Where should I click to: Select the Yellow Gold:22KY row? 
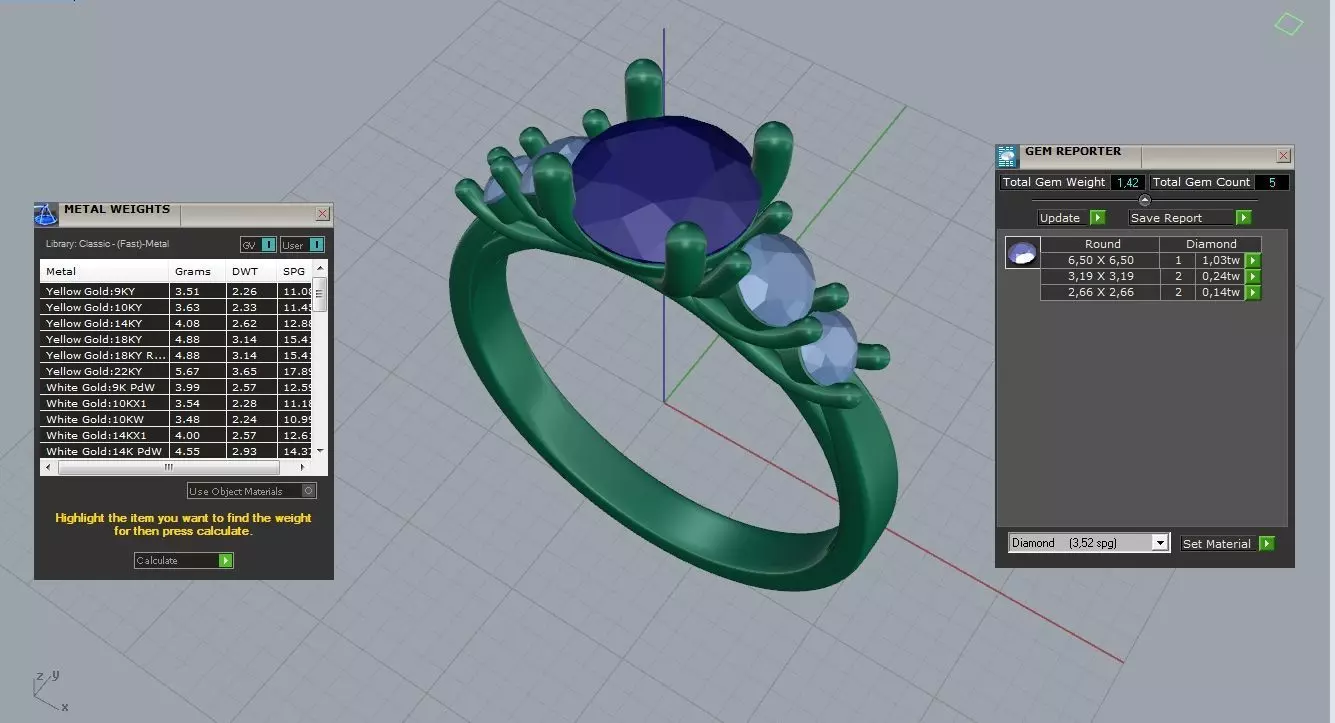(x=177, y=372)
